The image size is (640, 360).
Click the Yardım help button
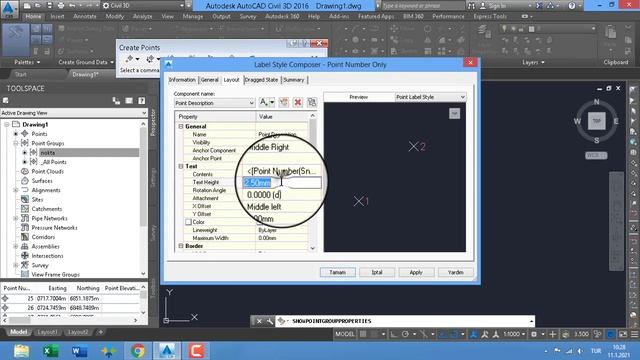(x=455, y=272)
